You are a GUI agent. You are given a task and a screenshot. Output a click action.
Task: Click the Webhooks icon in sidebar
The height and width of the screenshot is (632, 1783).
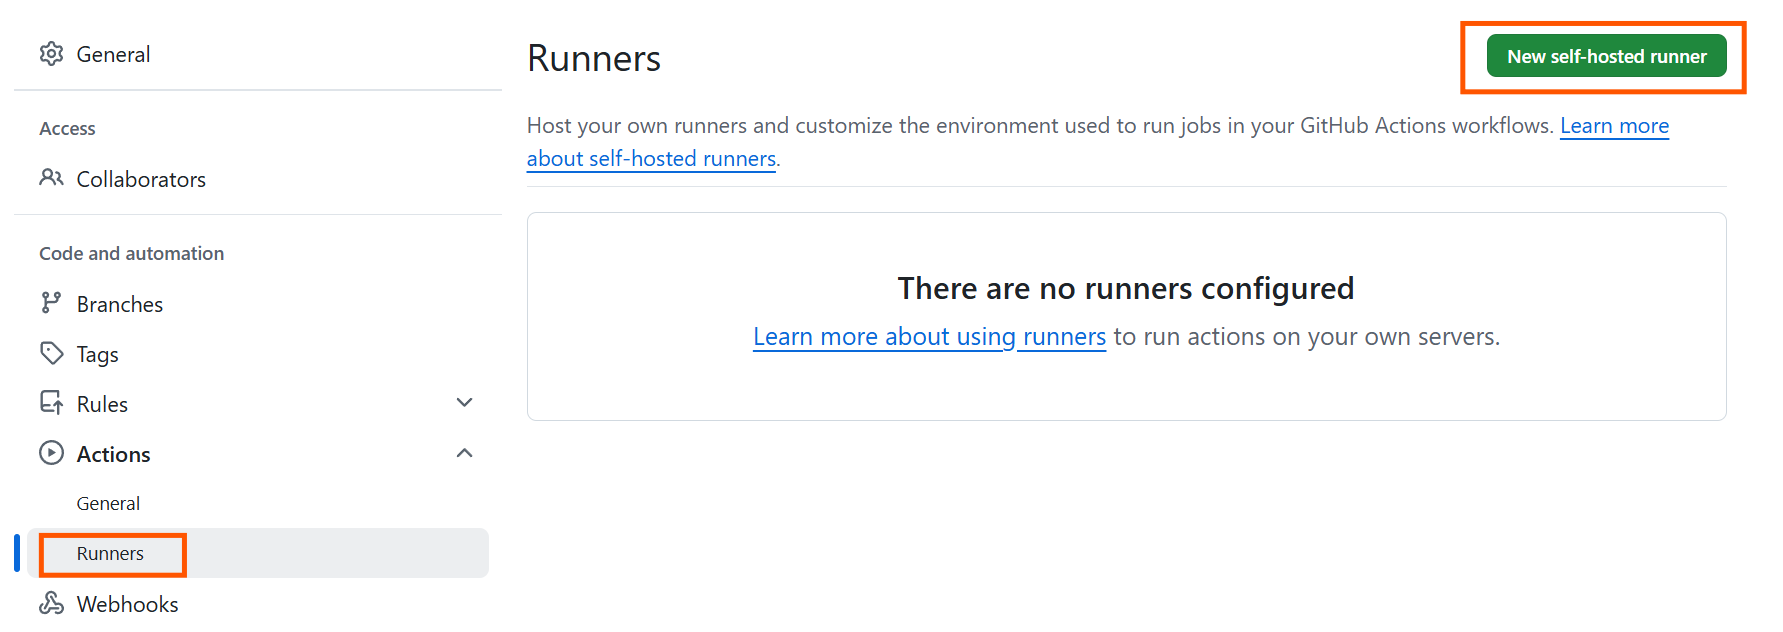click(x=52, y=603)
